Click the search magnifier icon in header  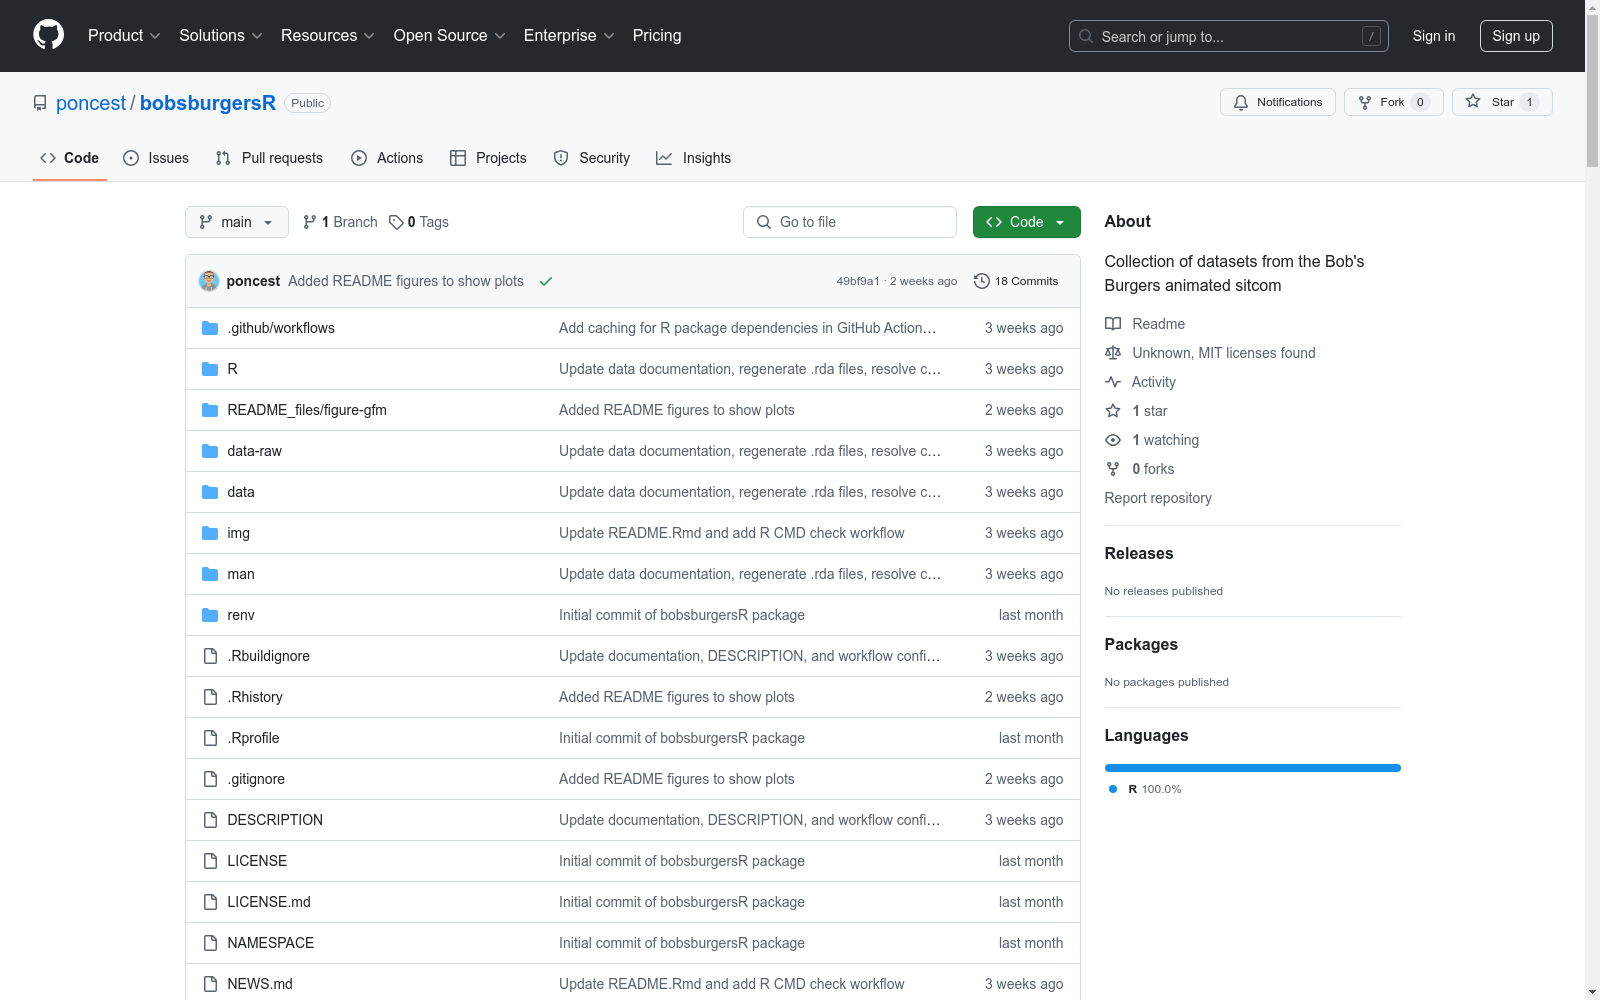pos(1086,36)
